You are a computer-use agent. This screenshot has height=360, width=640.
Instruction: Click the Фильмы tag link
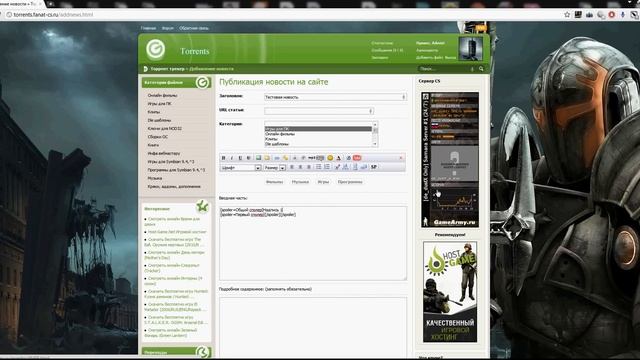pos(274,182)
